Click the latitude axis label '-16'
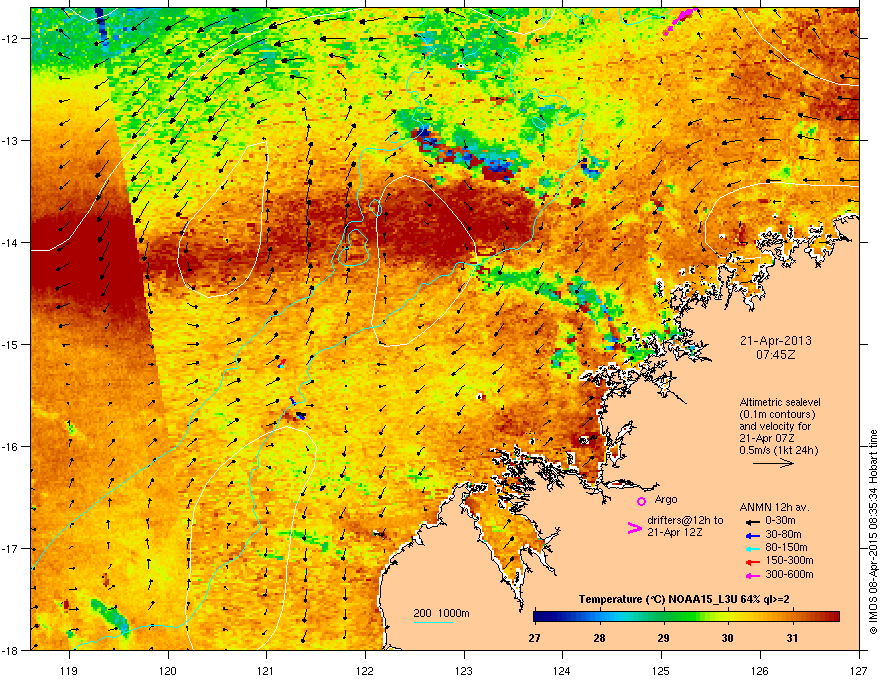 tap(11, 447)
